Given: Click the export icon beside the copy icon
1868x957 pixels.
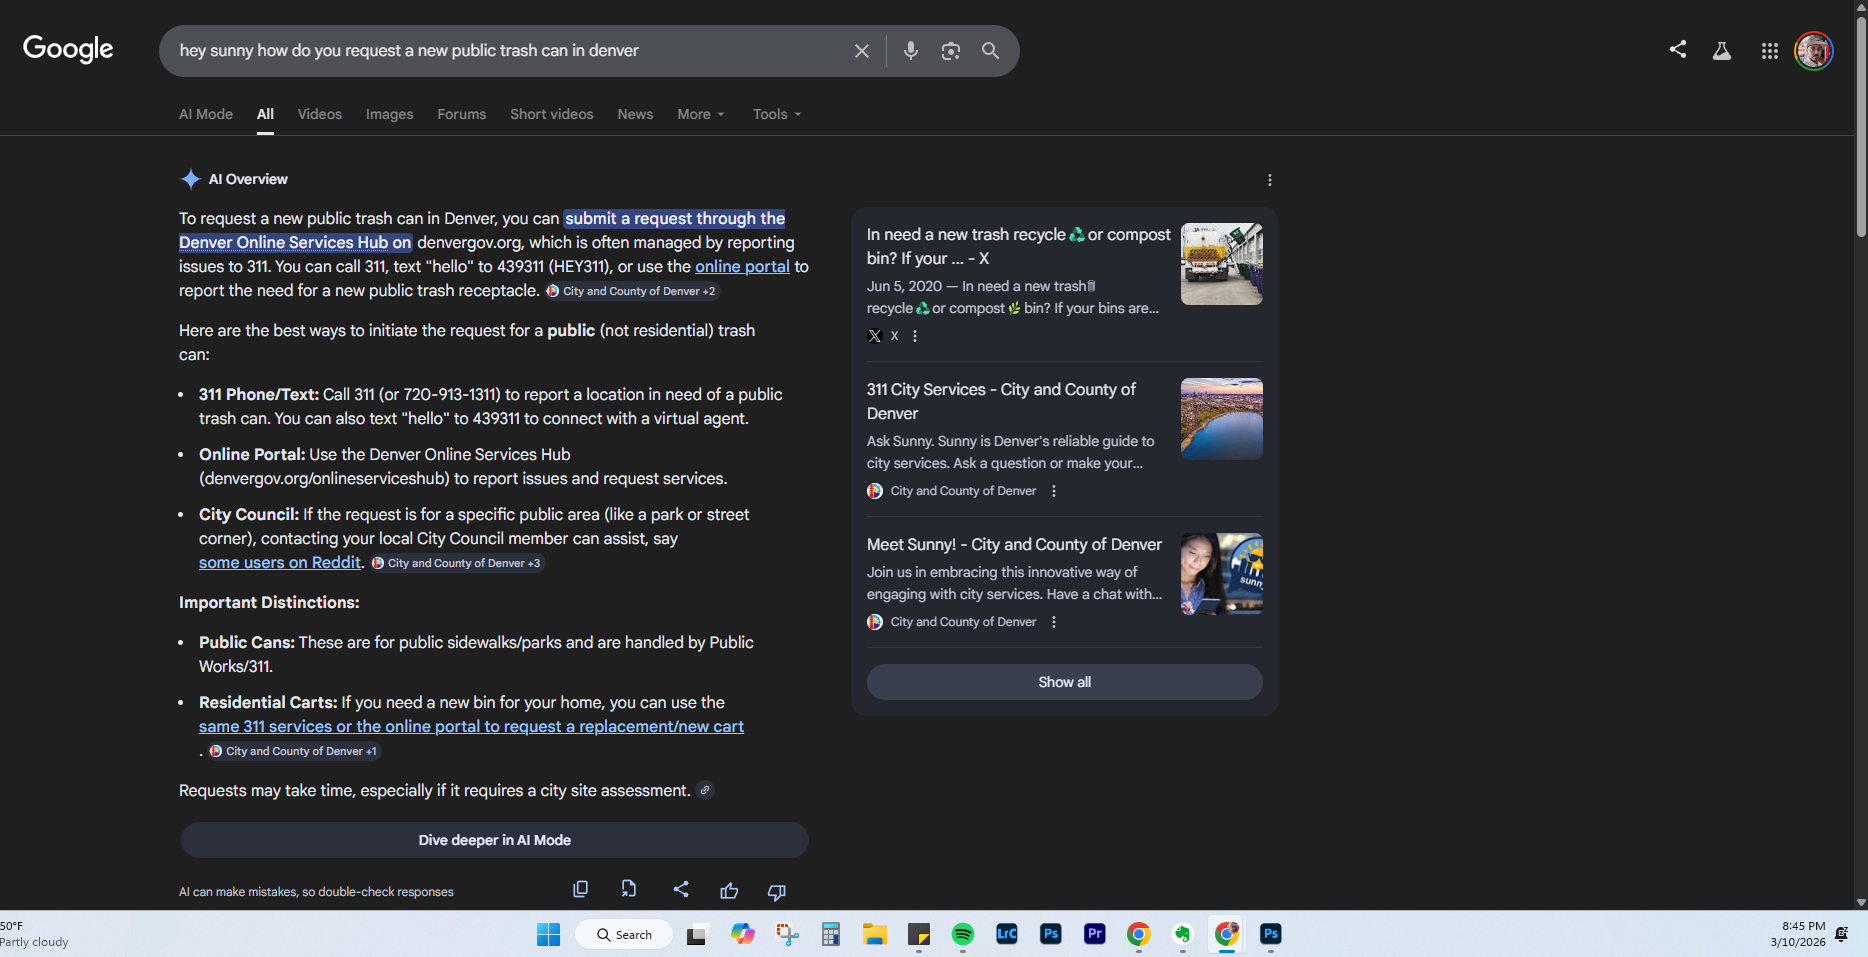Looking at the screenshot, I should [x=629, y=889].
